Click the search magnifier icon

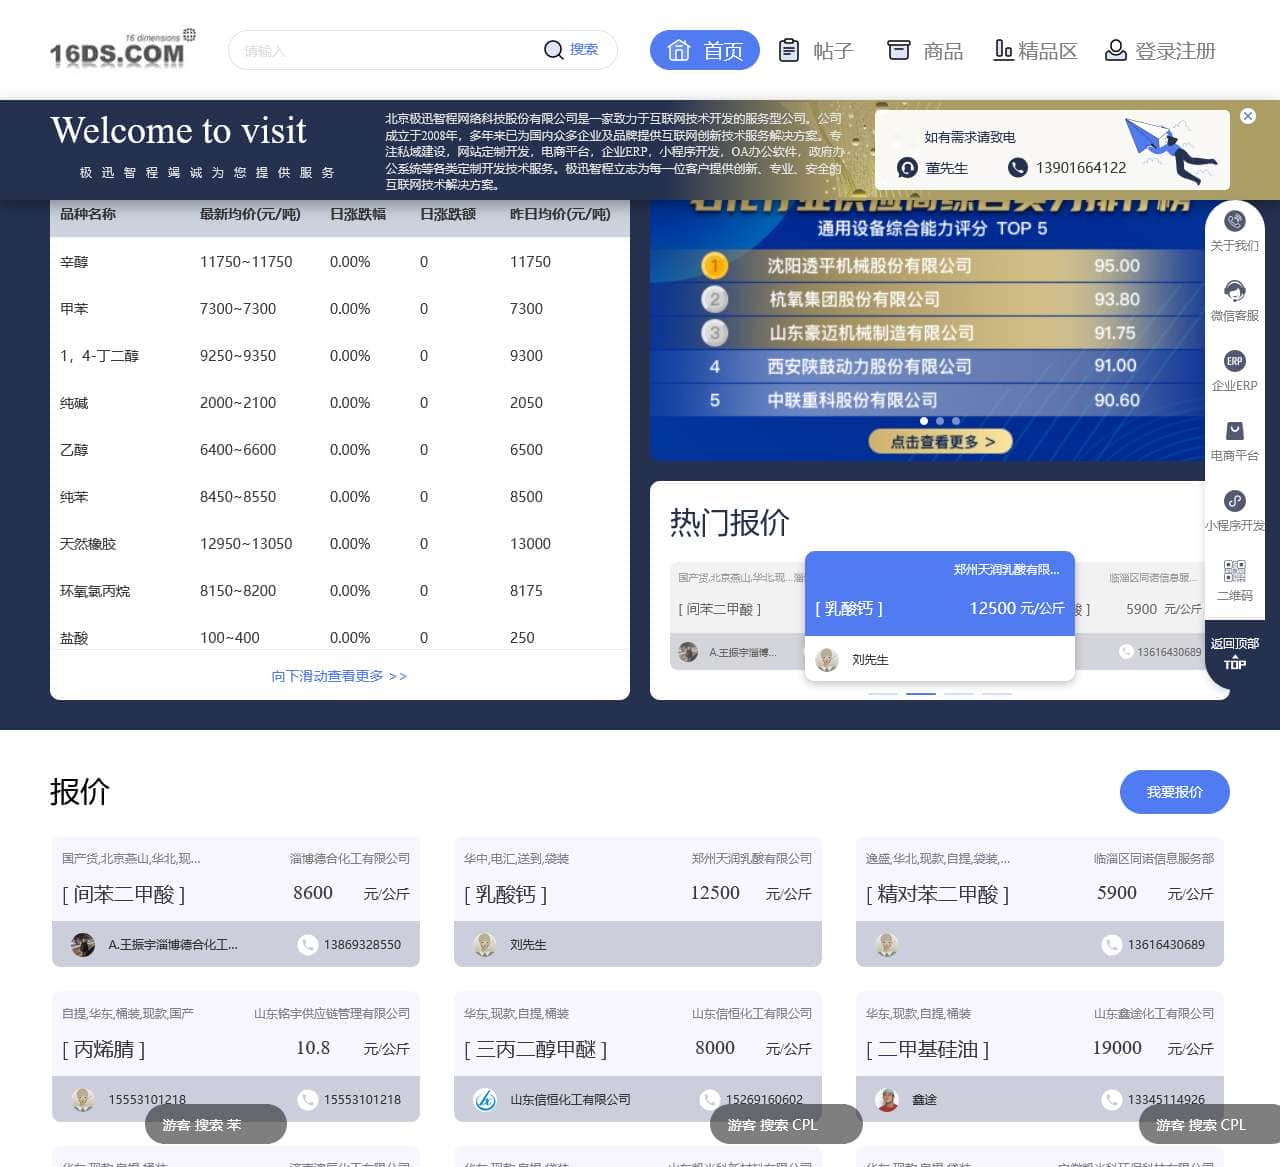pyautogui.click(x=552, y=49)
